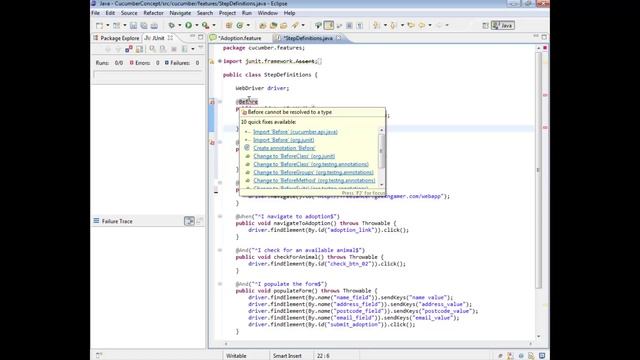The height and width of the screenshot is (360, 640).
Task: Expand the folded import statements
Action: pos(220,61)
